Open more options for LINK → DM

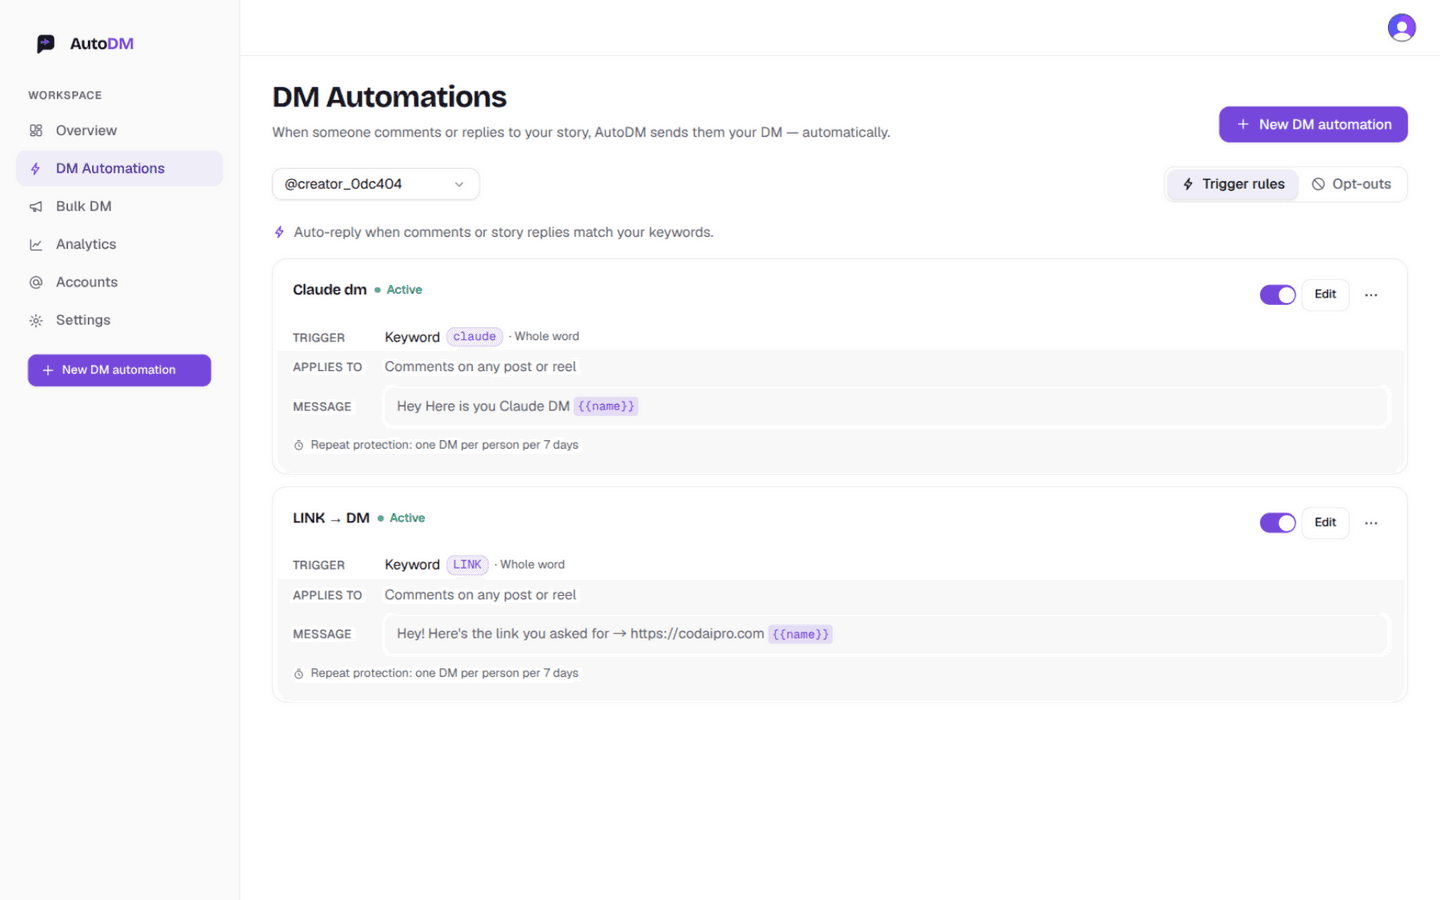click(1371, 523)
